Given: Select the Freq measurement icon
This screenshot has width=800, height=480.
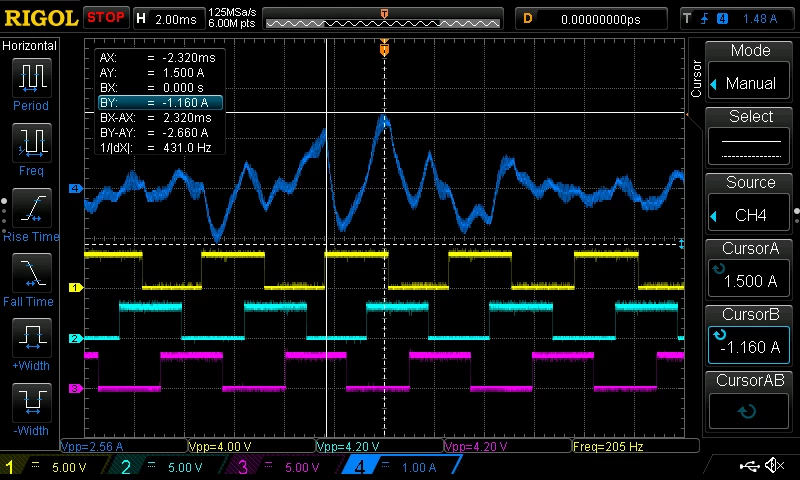Looking at the screenshot, I should (32, 142).
